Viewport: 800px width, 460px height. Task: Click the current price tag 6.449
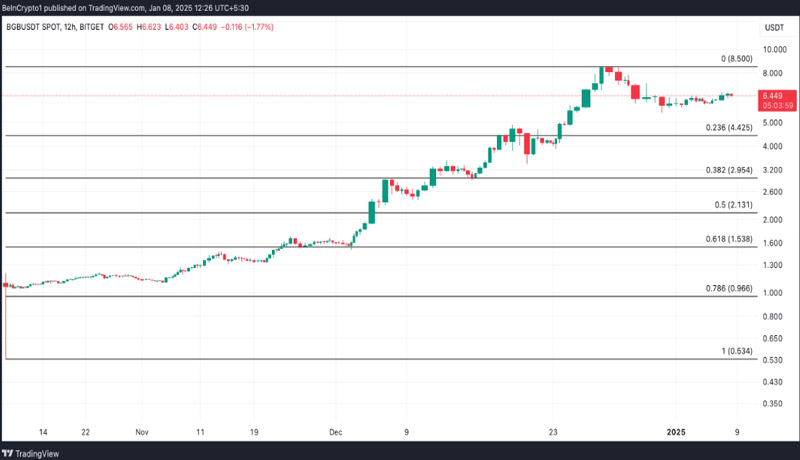(x=772, y=96)
